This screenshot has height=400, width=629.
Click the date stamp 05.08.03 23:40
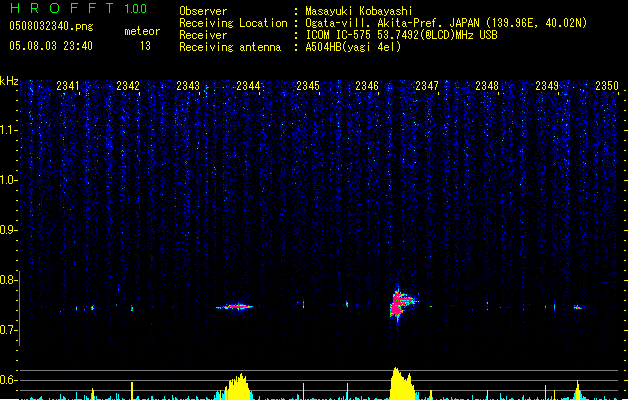point(51,46)
